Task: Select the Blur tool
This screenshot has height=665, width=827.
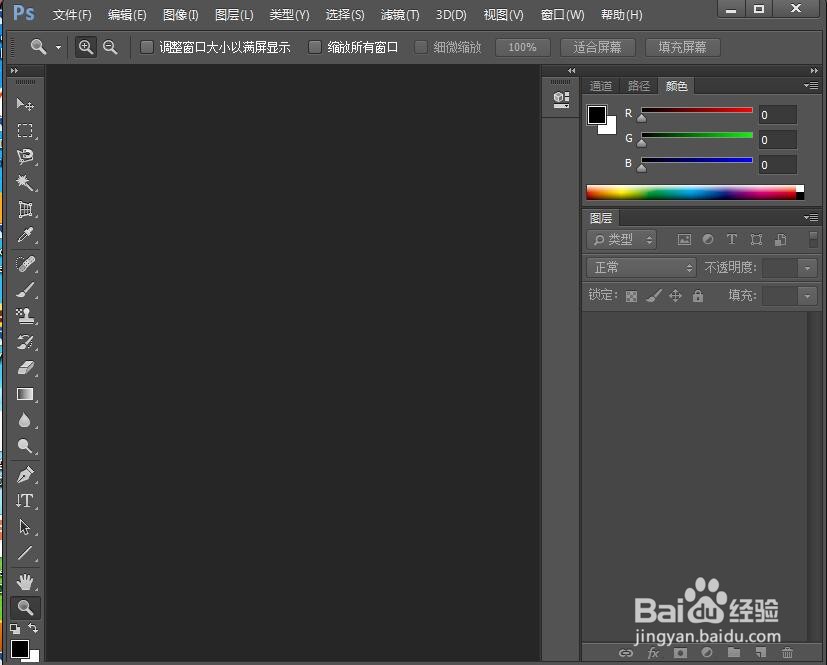Action: coord(25,420)
